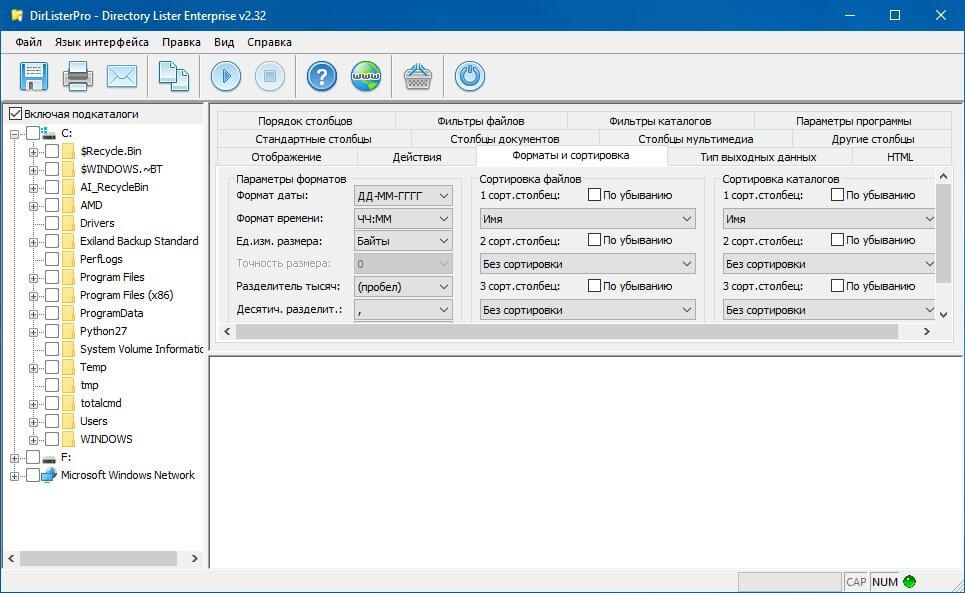Click the blue power exit icon
The width and height of the screenshot is (965, 593).
pyautogui.click(x=470, y=76)
